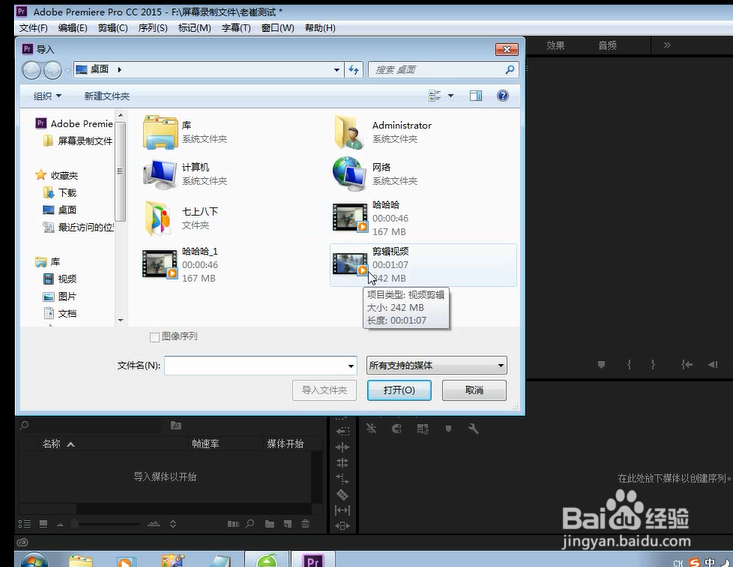The width and height of the screenshot is (733, 567).
Task: Click the refresh icon next to address bar
Action: tap(353, 70)
